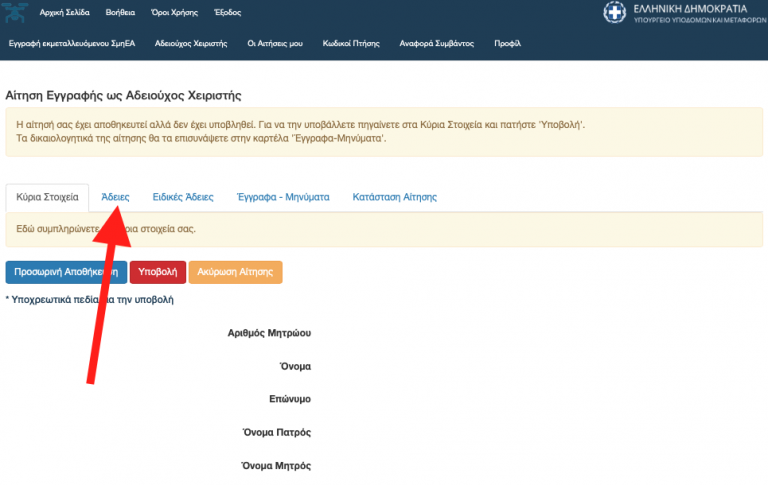The height and width of the screenshot is (485, 768).
Task: Switch to the Άδειες tab
Action: [115, 197]
